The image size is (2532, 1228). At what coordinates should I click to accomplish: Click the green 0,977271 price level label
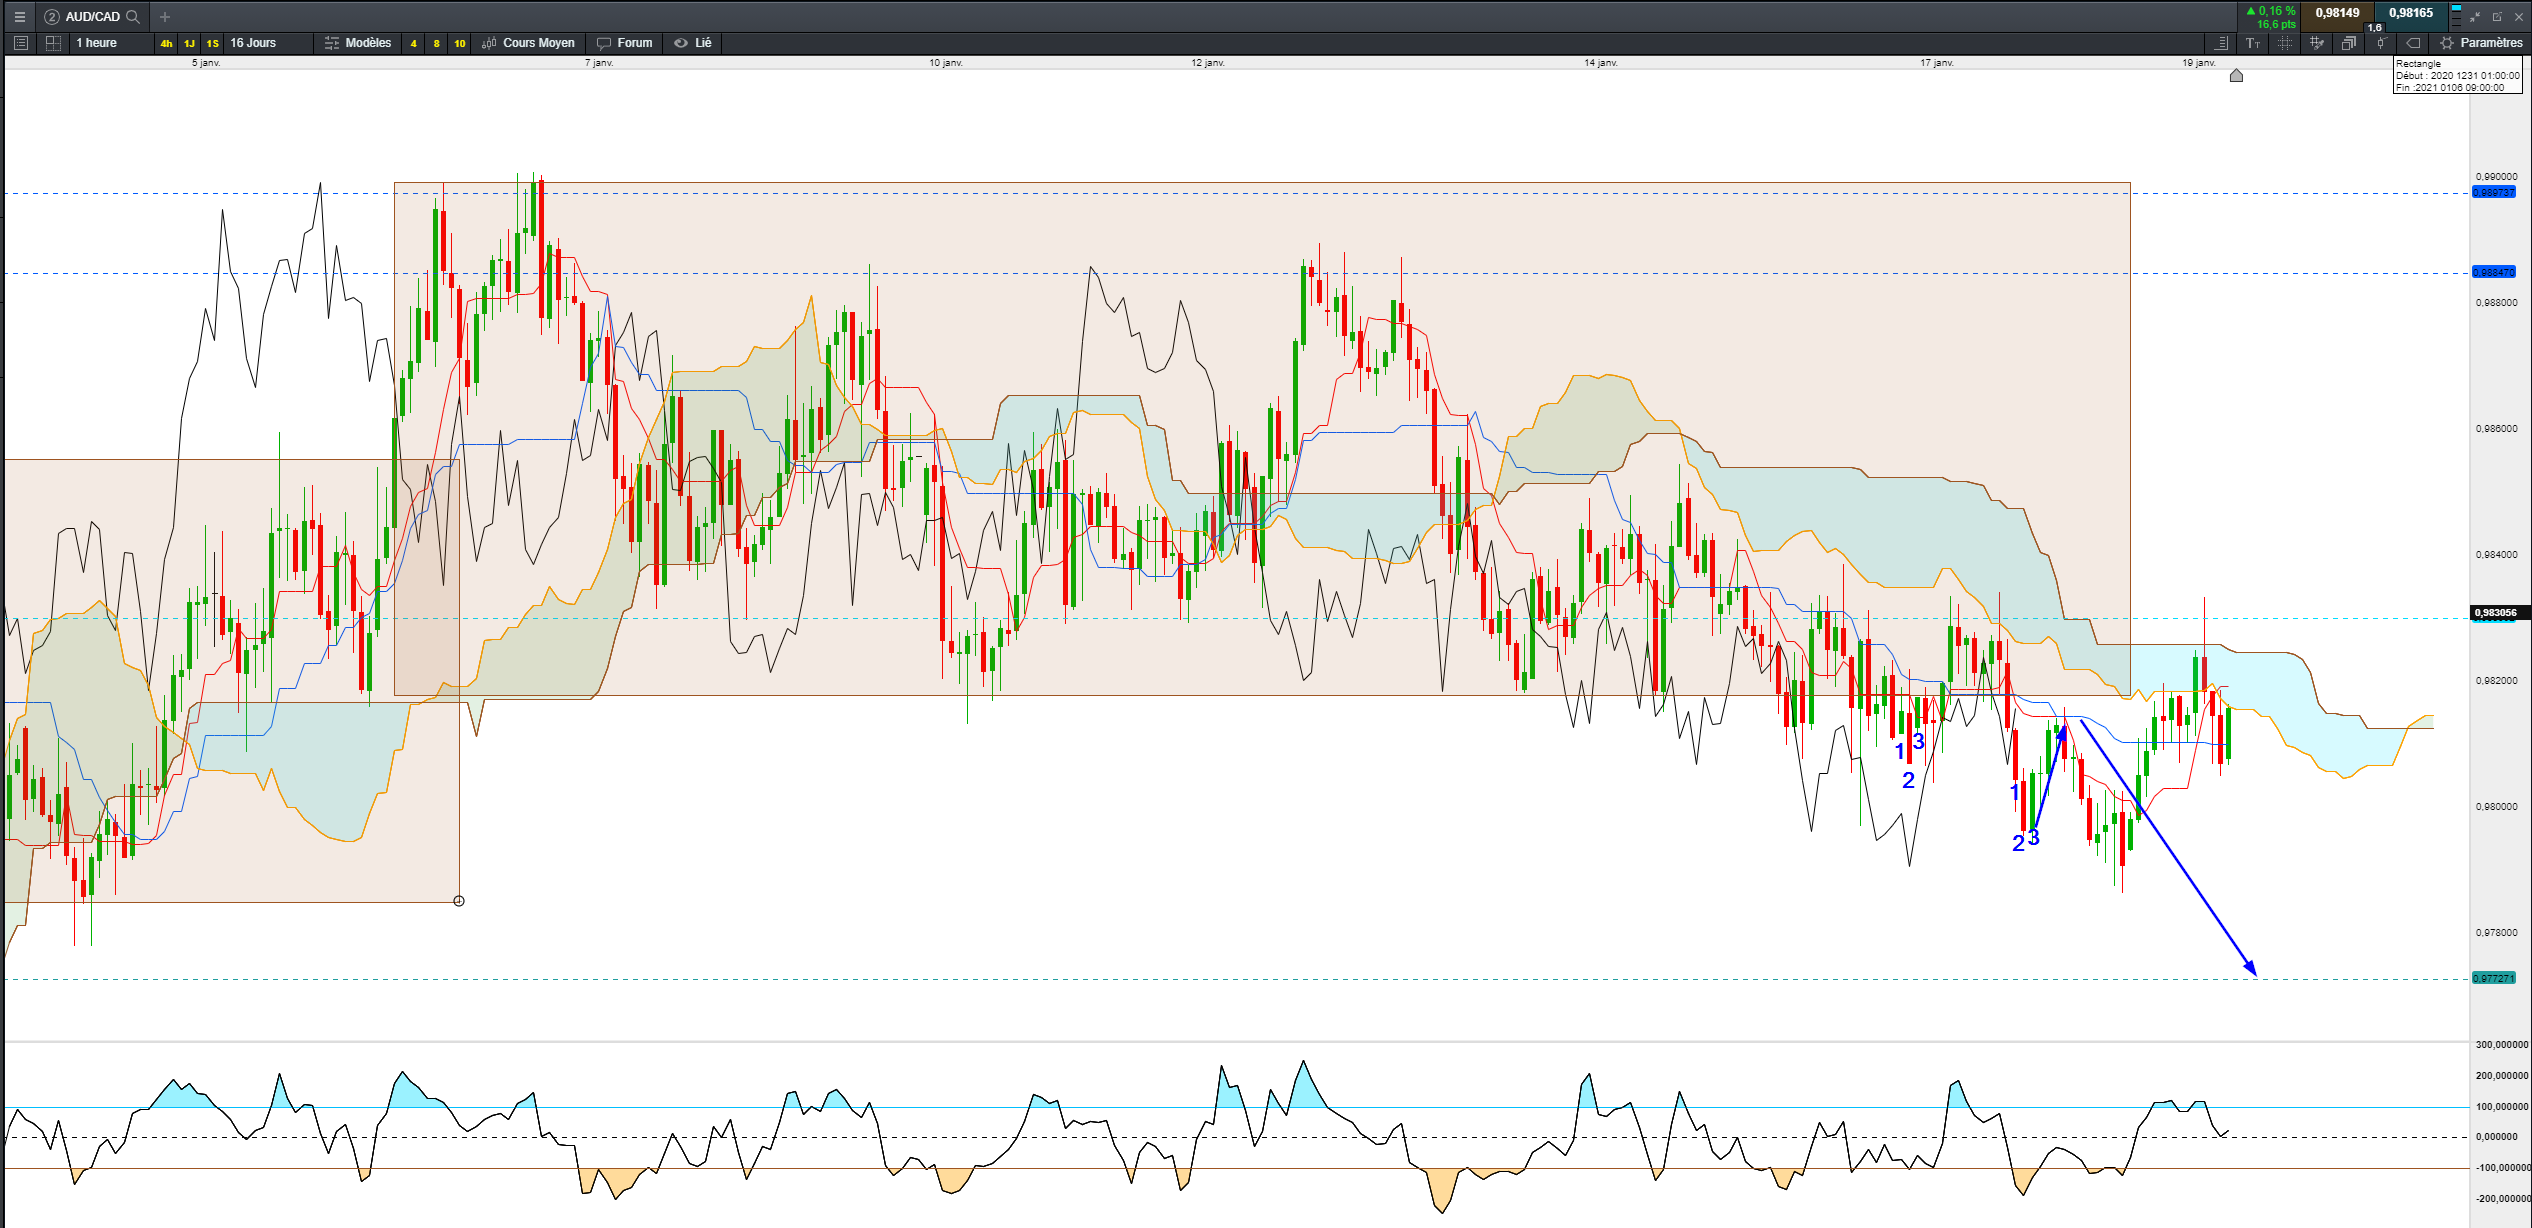point(2493,978)
